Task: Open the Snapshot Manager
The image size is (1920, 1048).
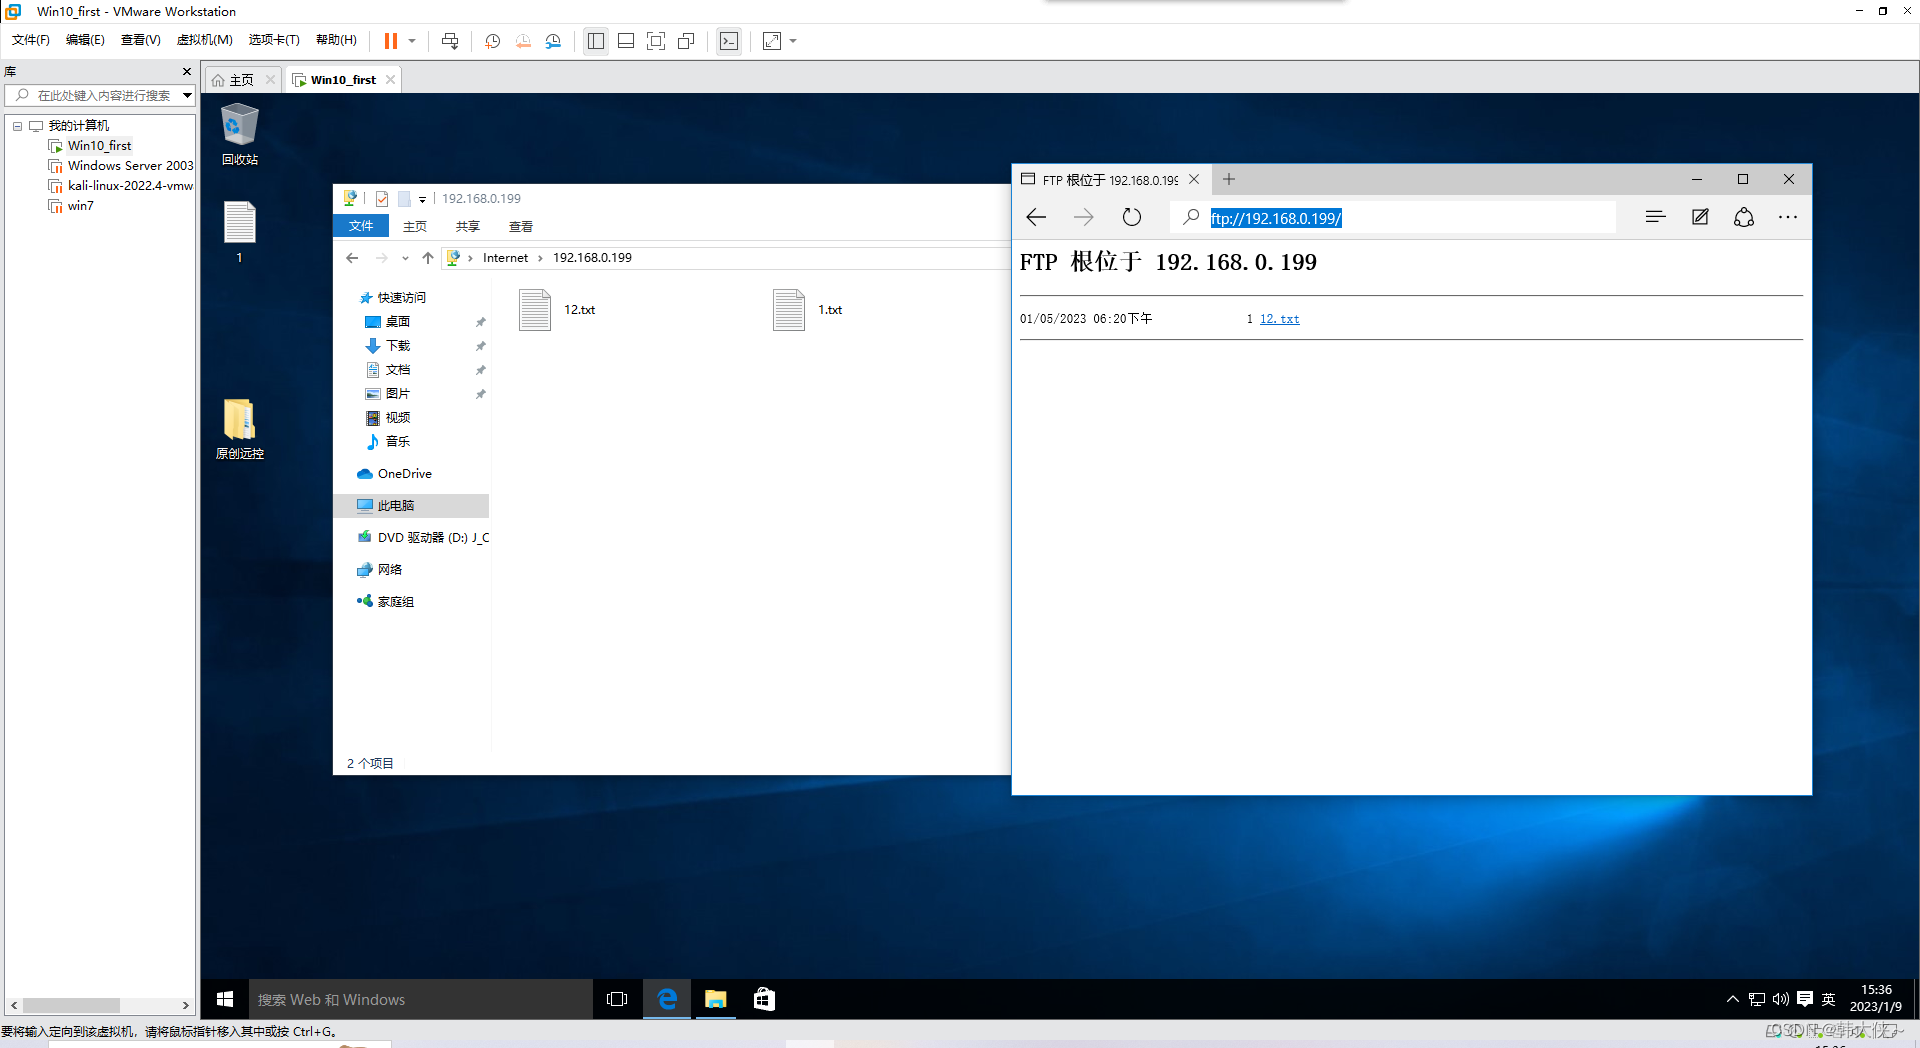Action: (x=553, y=41)
